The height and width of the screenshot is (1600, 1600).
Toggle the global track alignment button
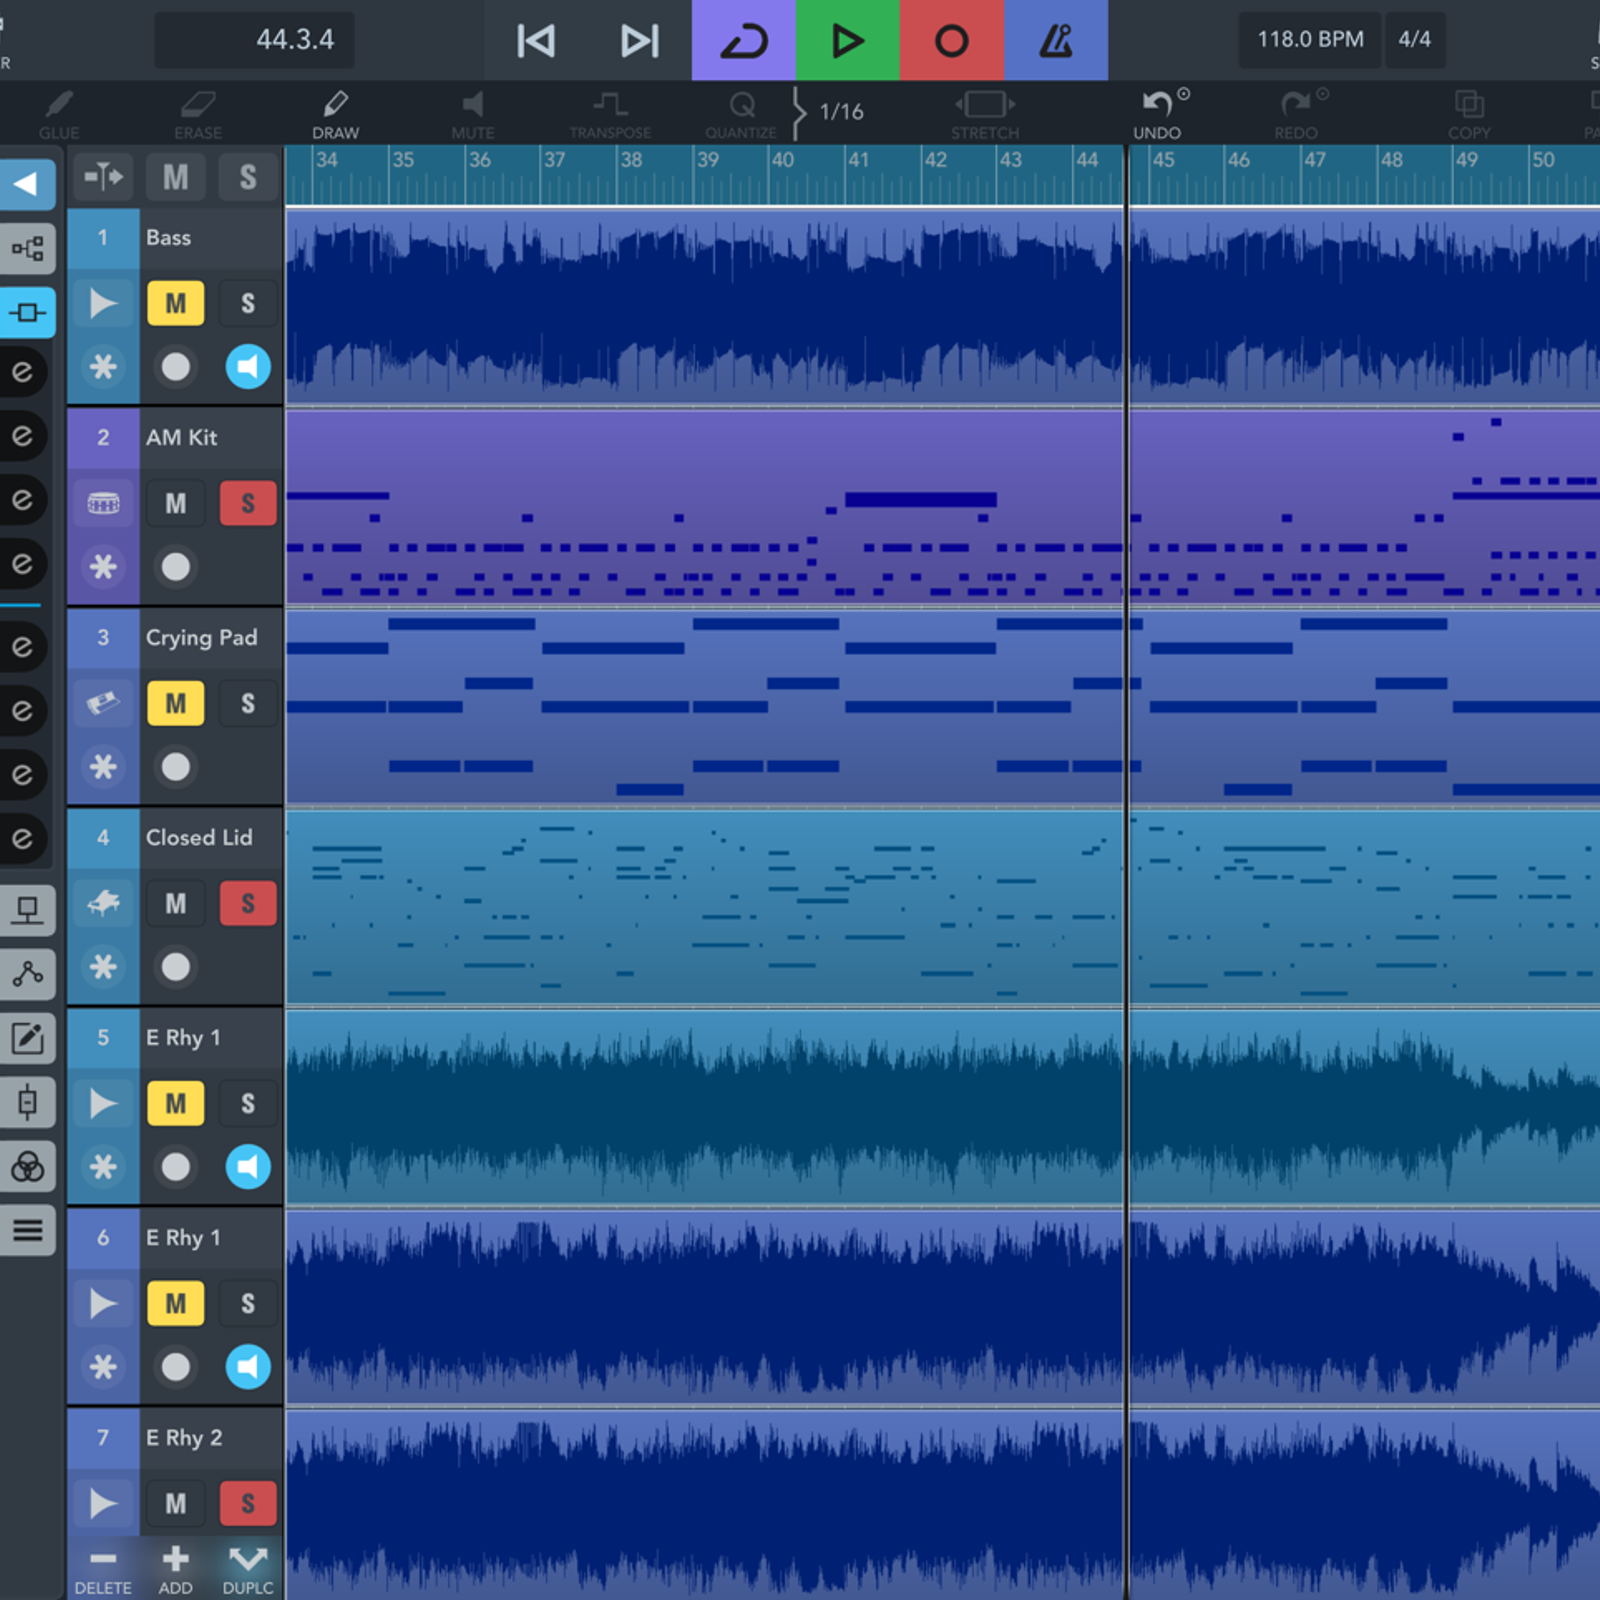click(103, 178)
